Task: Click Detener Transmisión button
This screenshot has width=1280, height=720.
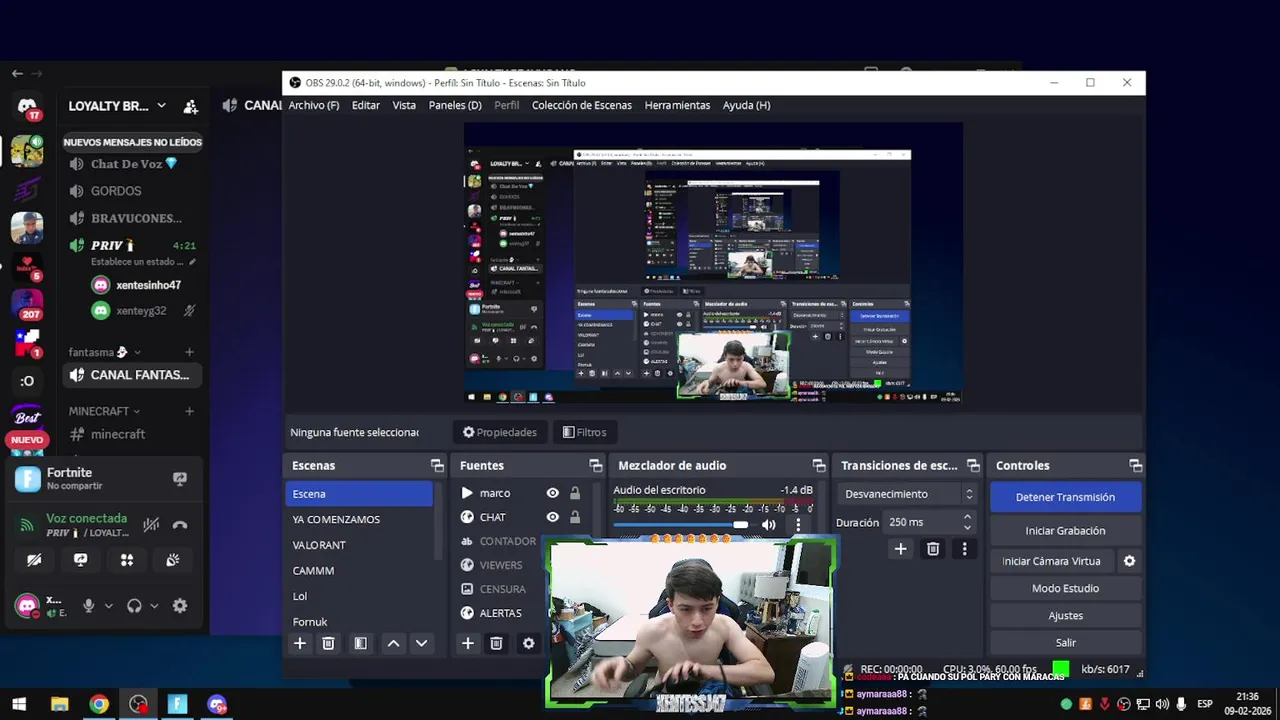Action: point(1065,497)
